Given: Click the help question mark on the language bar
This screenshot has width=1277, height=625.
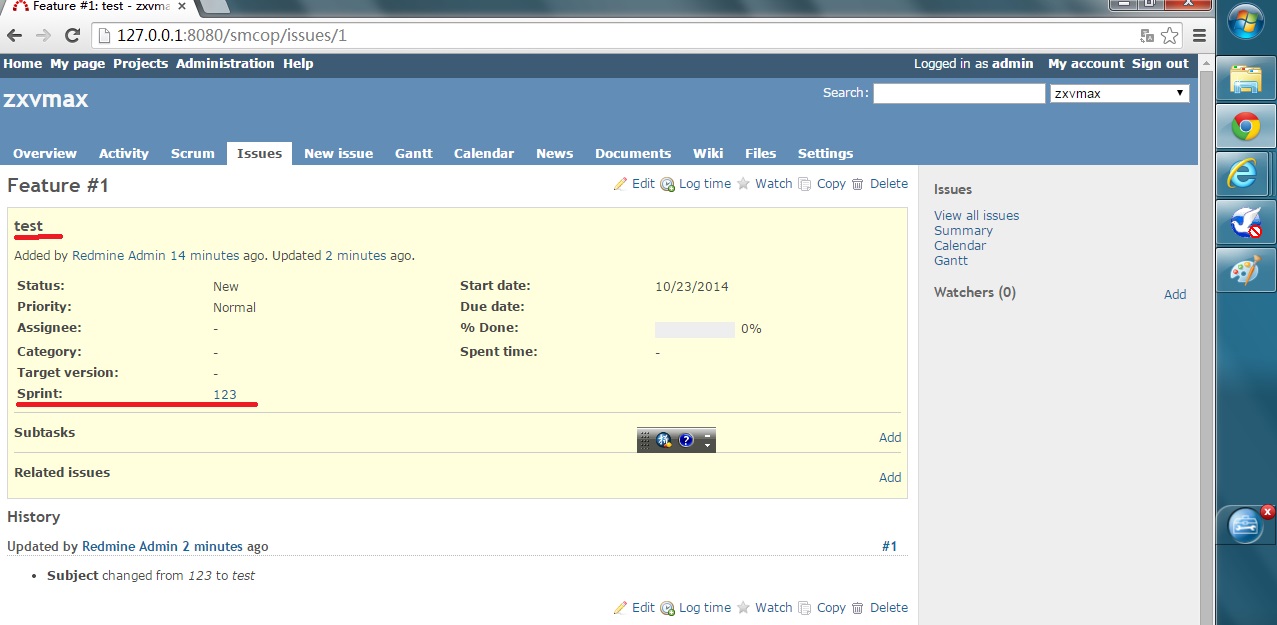Looking at the screenshot, I should coord(686,440).
